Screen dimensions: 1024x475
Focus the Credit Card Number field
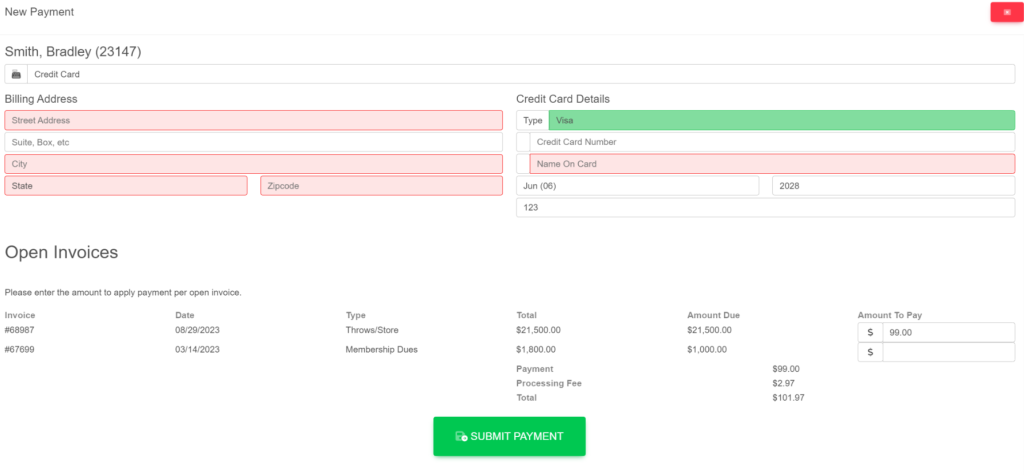point(772,142)
